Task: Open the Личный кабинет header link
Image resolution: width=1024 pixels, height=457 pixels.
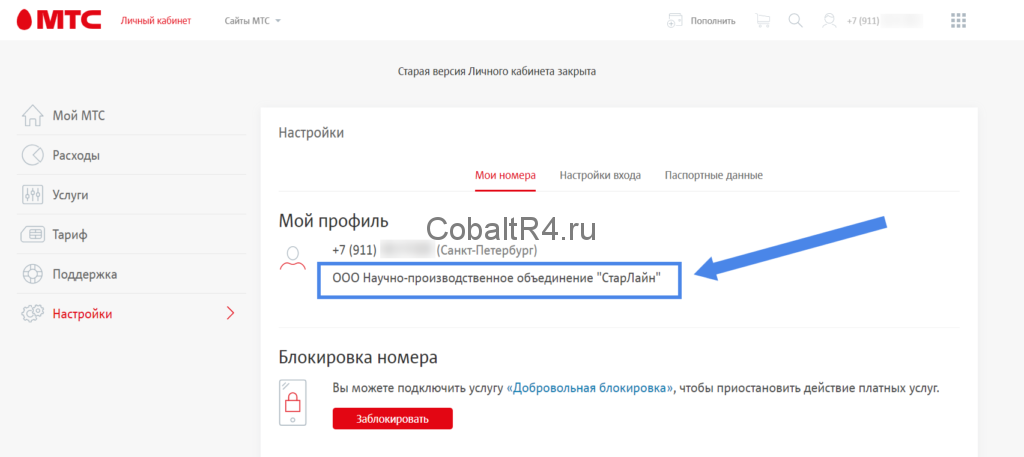Action: tap(155, 20)
